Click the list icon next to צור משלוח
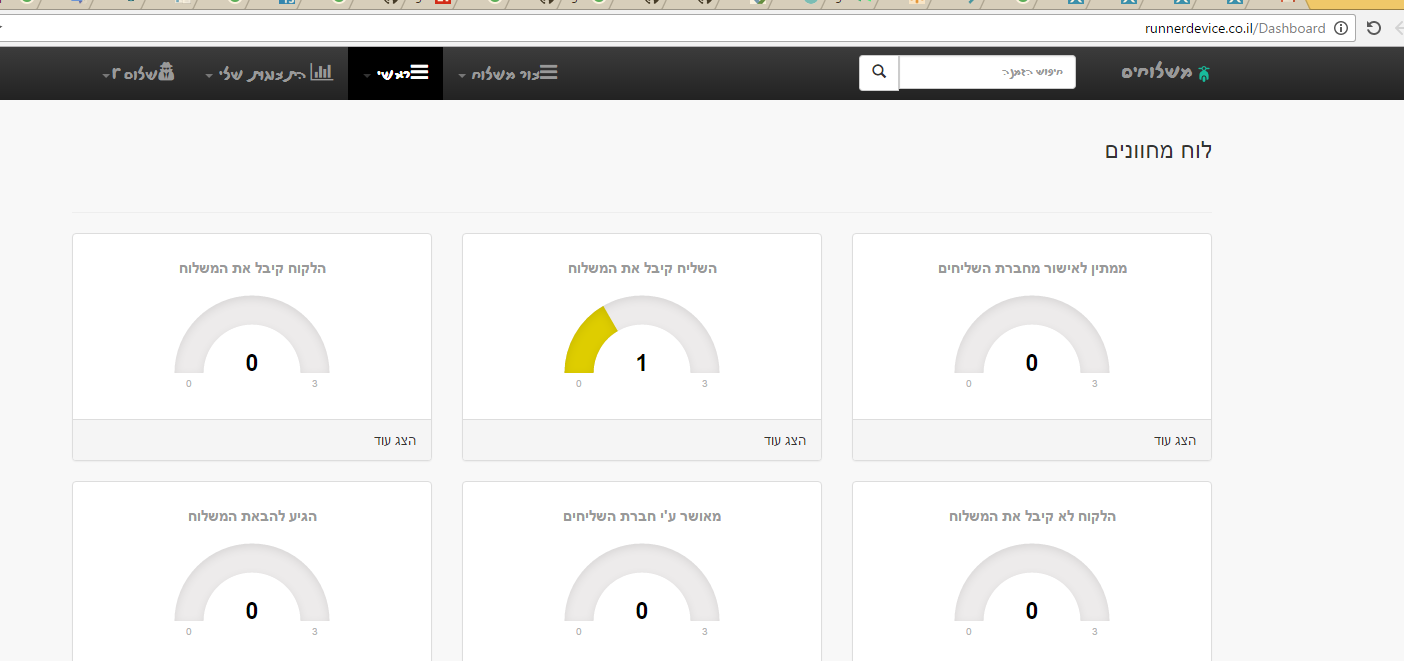 point(549,72)
